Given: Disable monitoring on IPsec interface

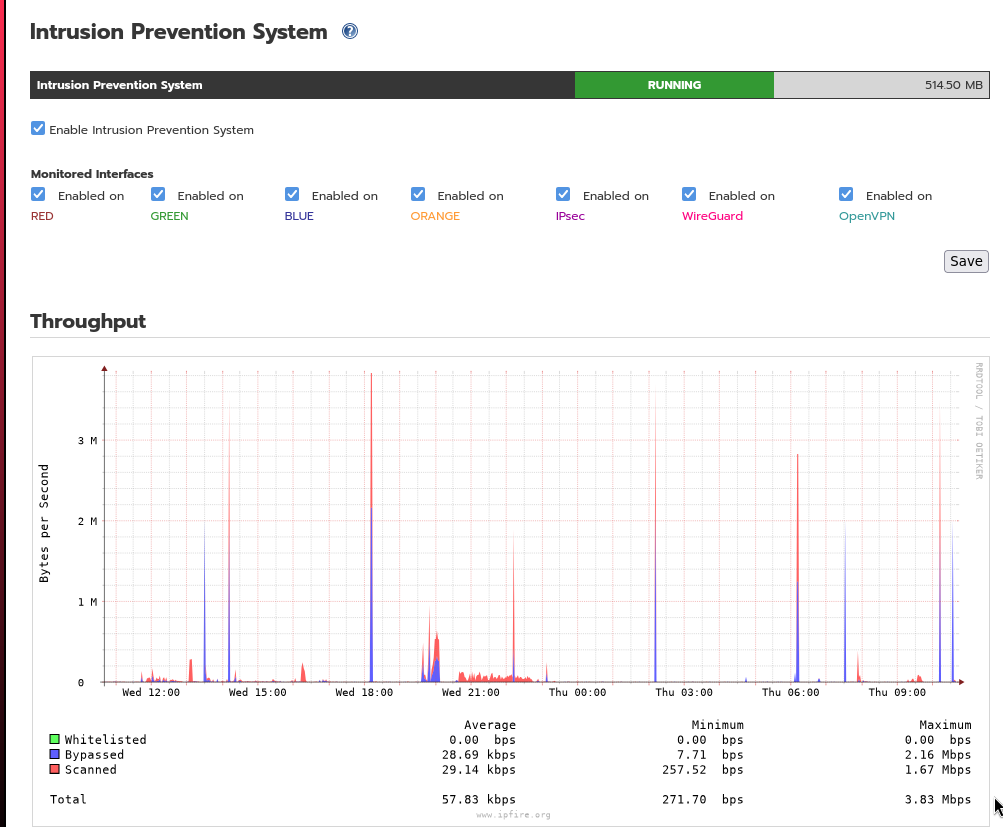Looking at the screenshot, I should 563,194.
